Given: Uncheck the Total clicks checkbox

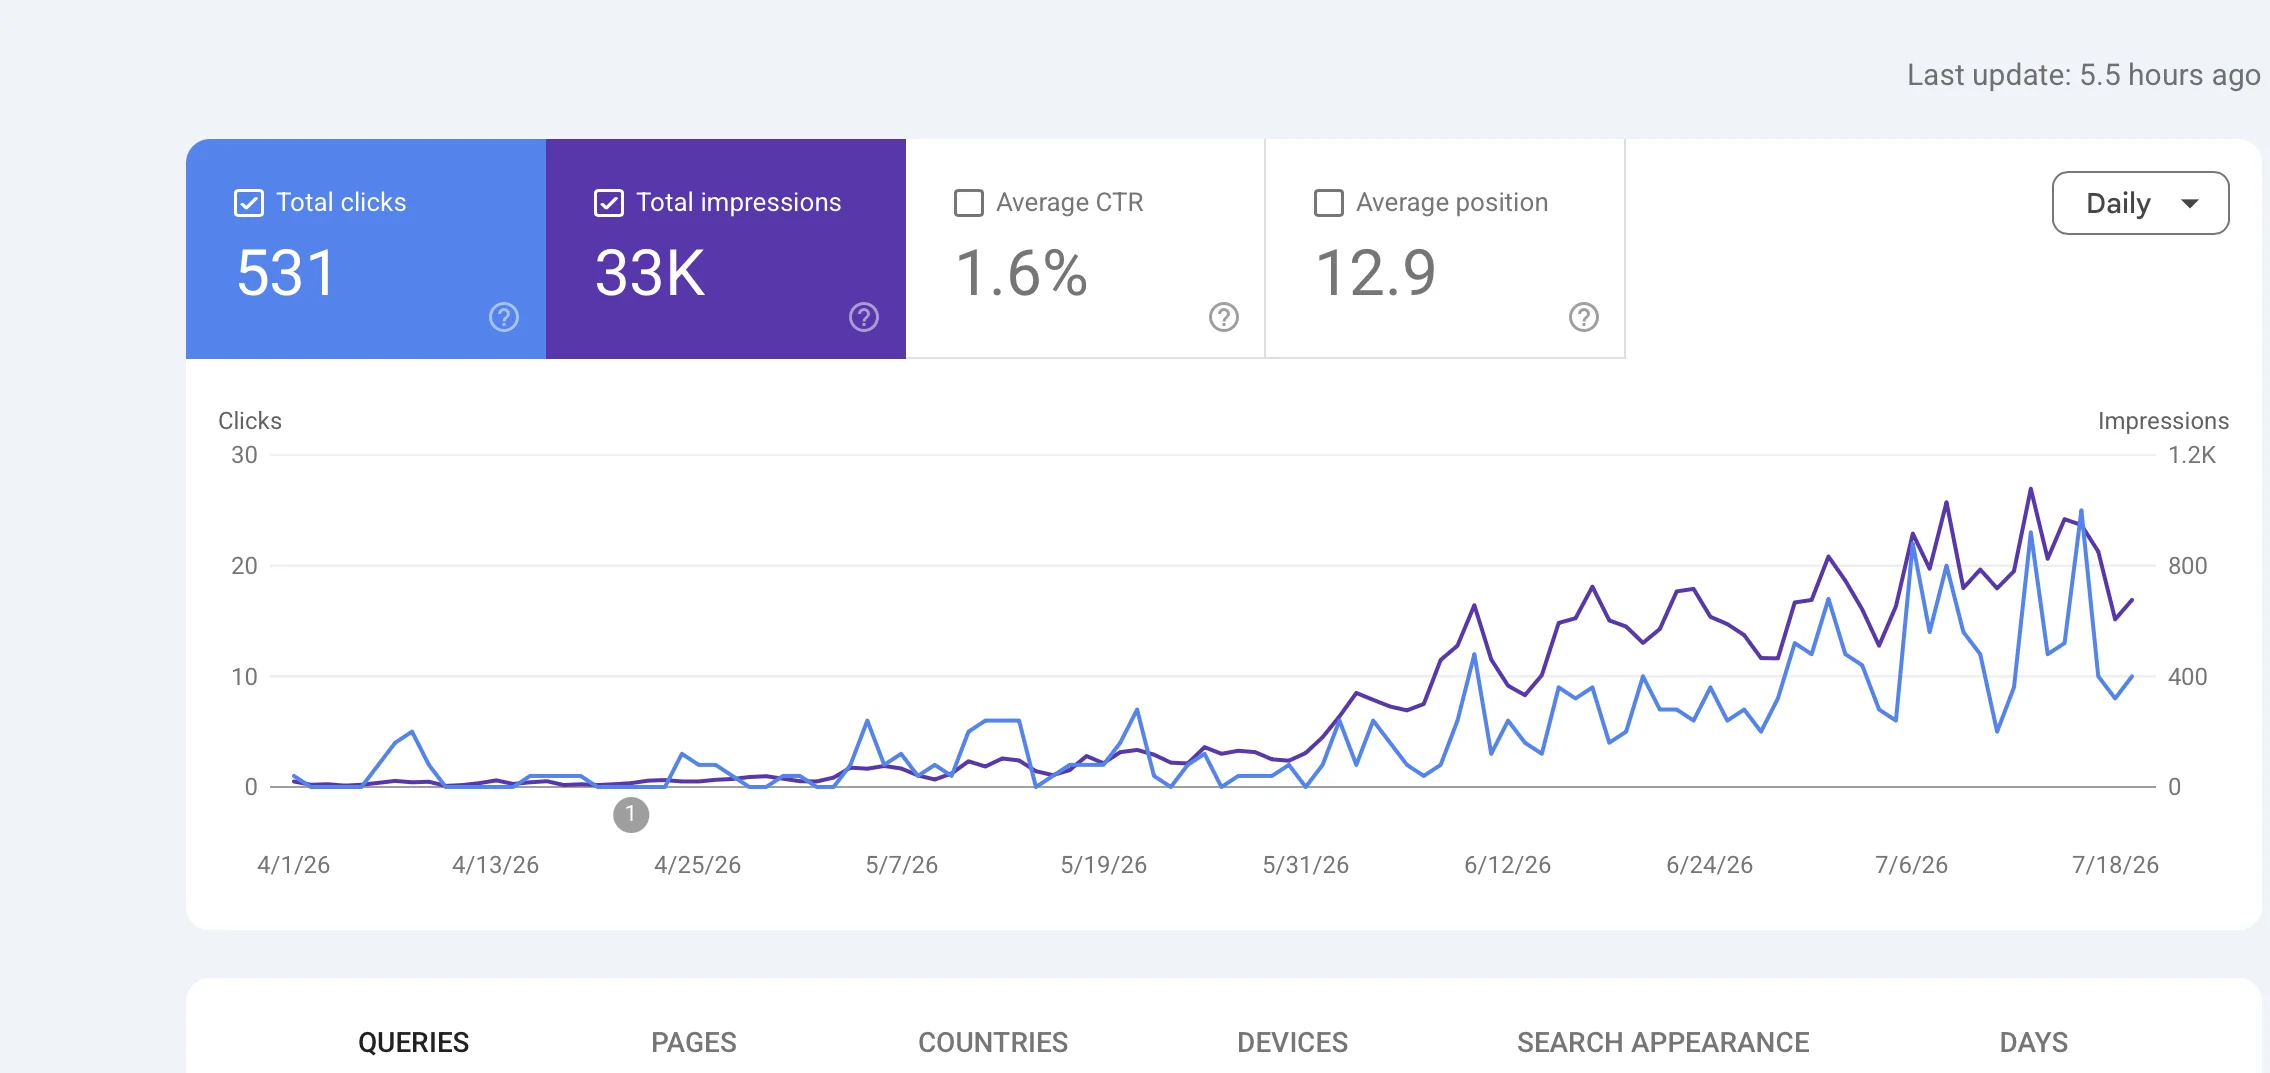Looking at the screenshot, I should [x=249, y=203].
